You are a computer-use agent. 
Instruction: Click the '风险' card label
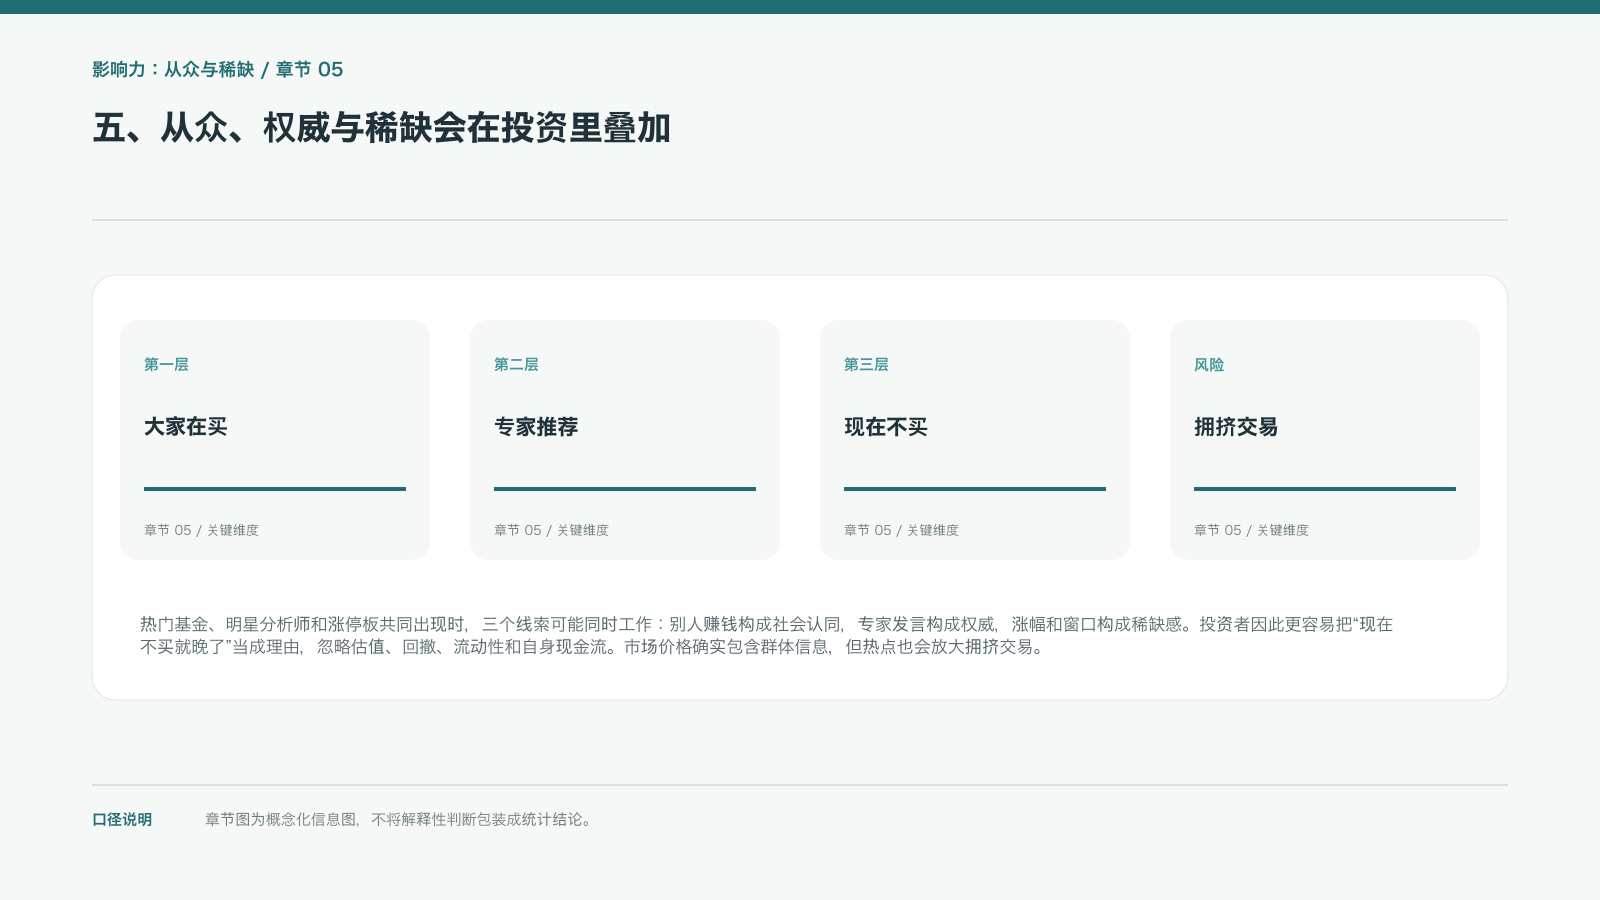point(1209,364)
